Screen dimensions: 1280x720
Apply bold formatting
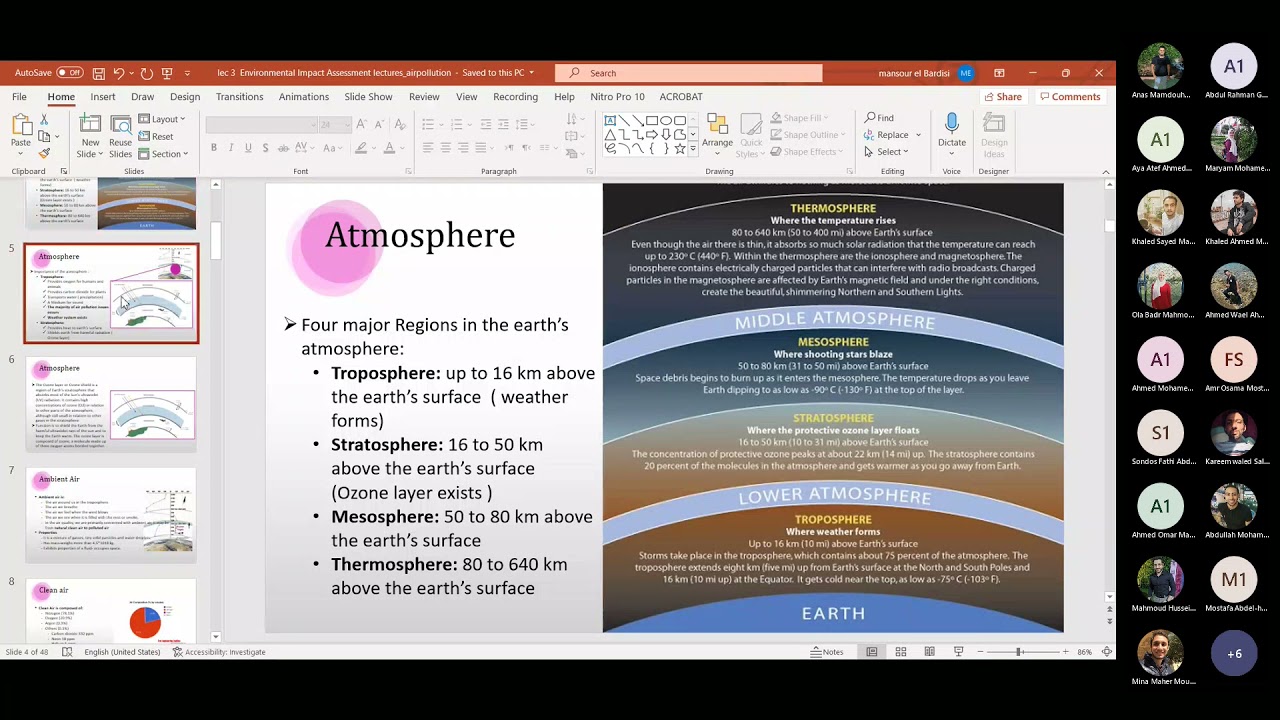coord(213,148)
